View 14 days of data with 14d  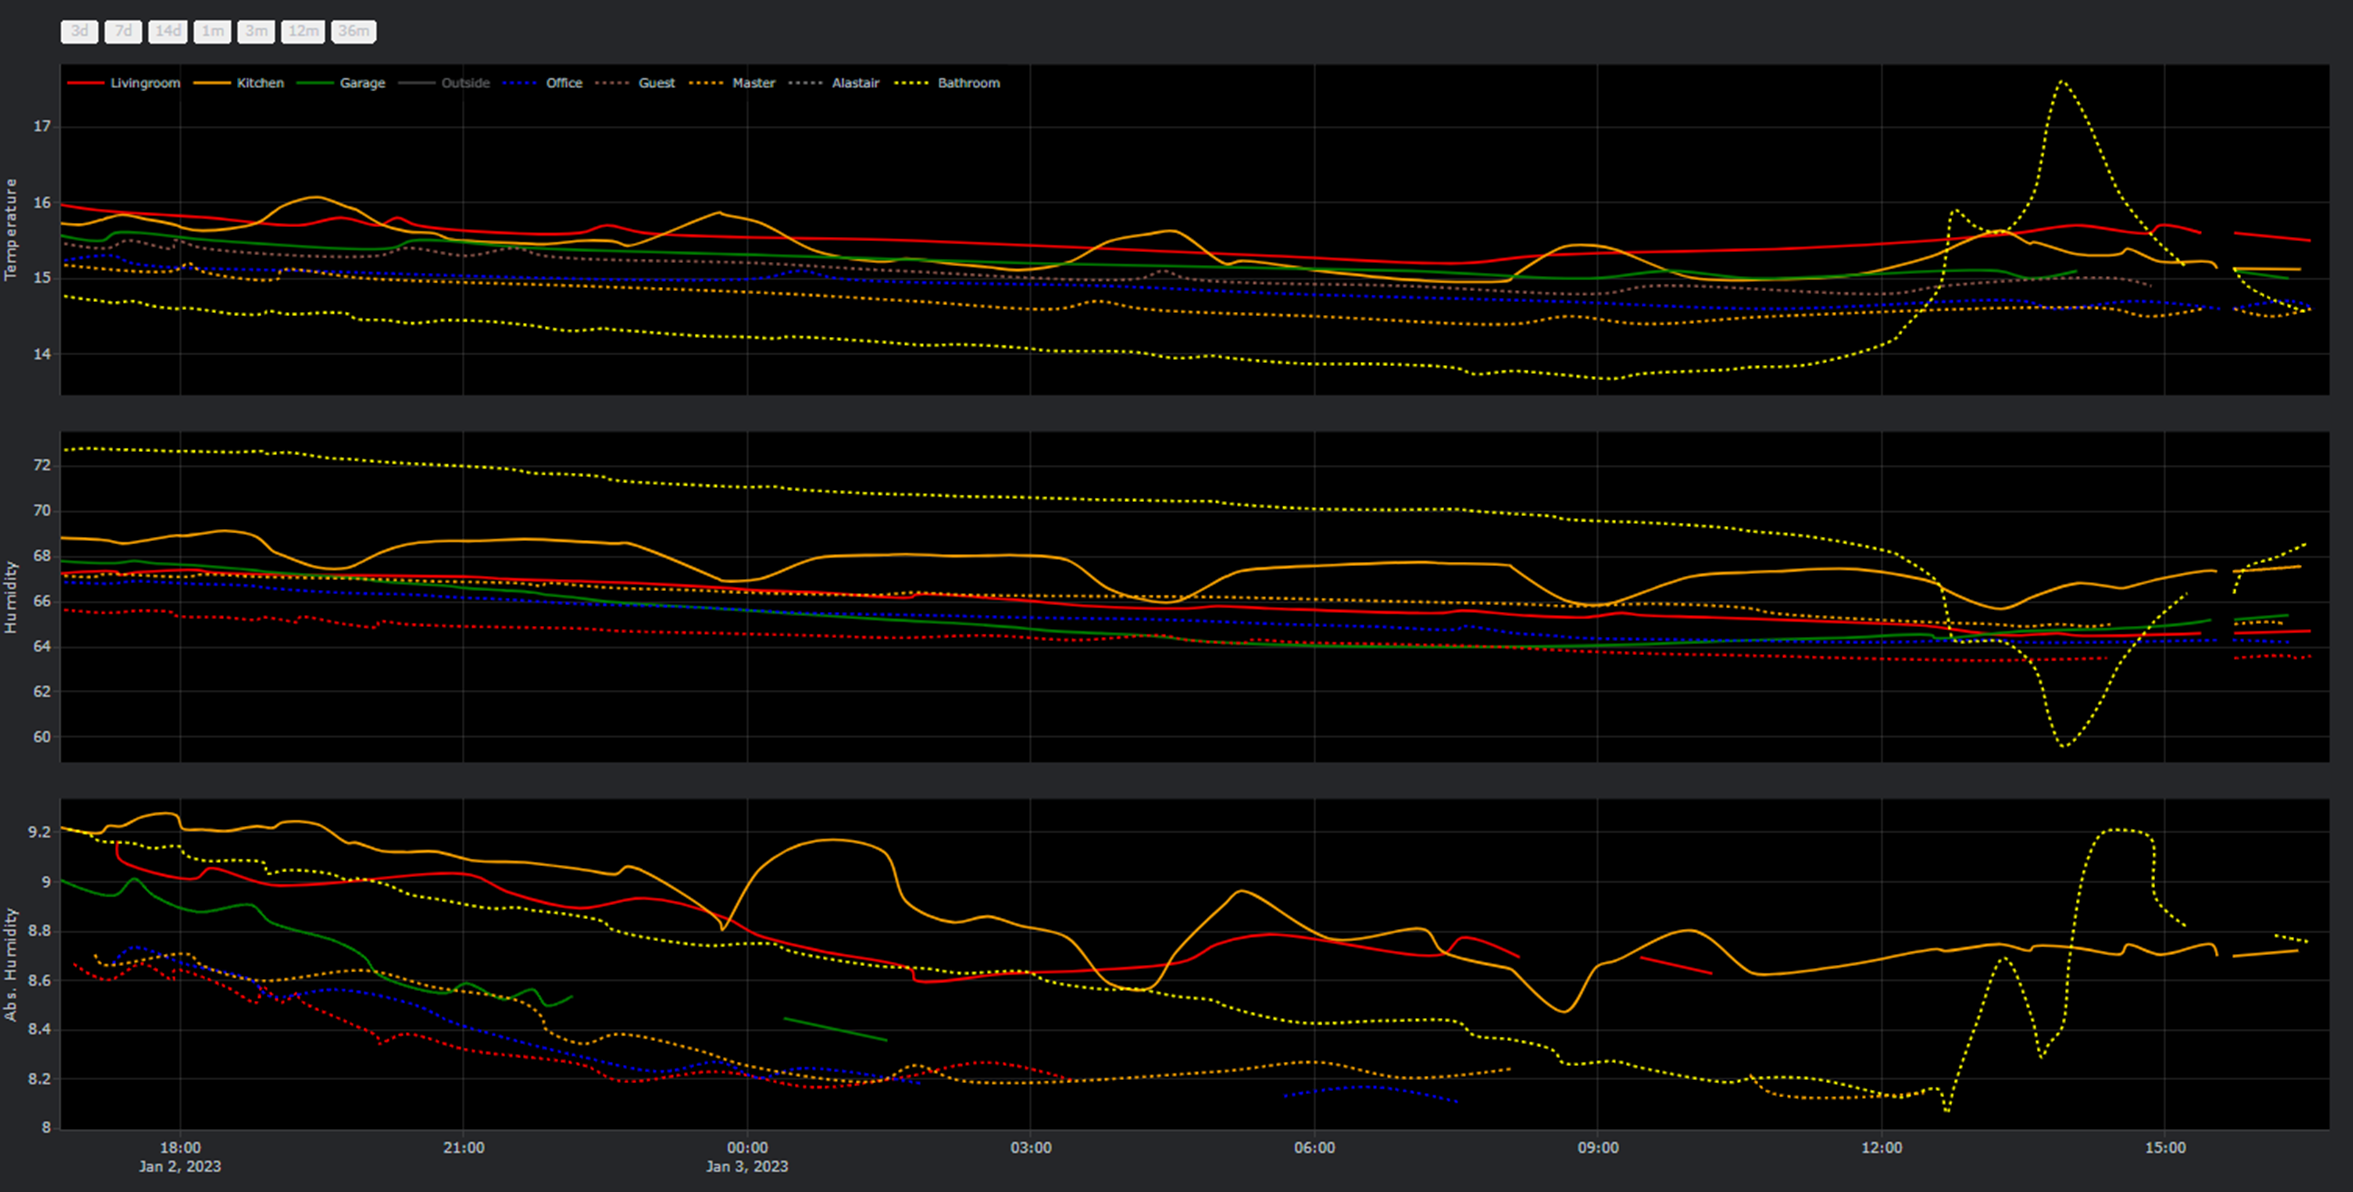point(167,31)
